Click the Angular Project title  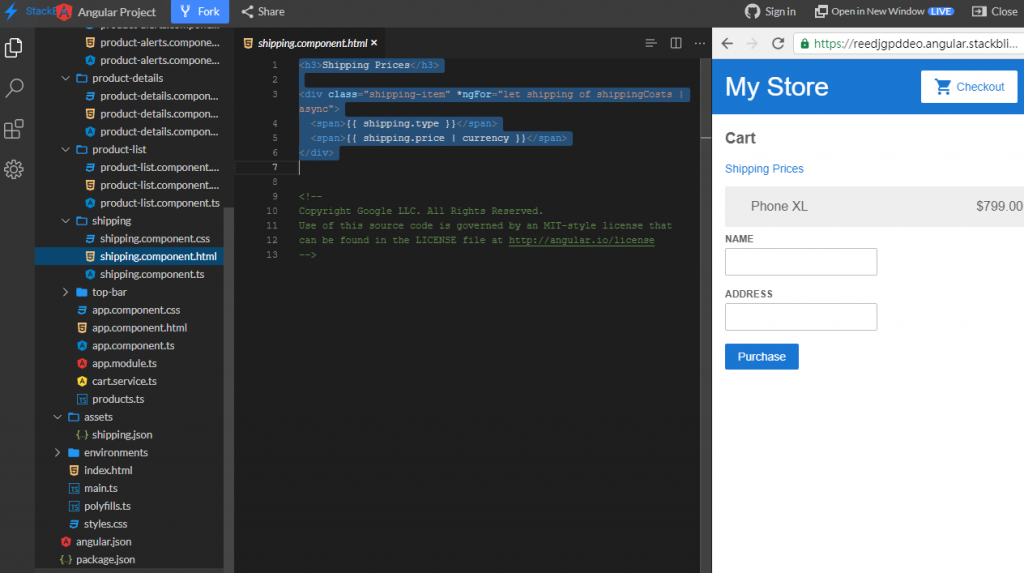[117, 12]
